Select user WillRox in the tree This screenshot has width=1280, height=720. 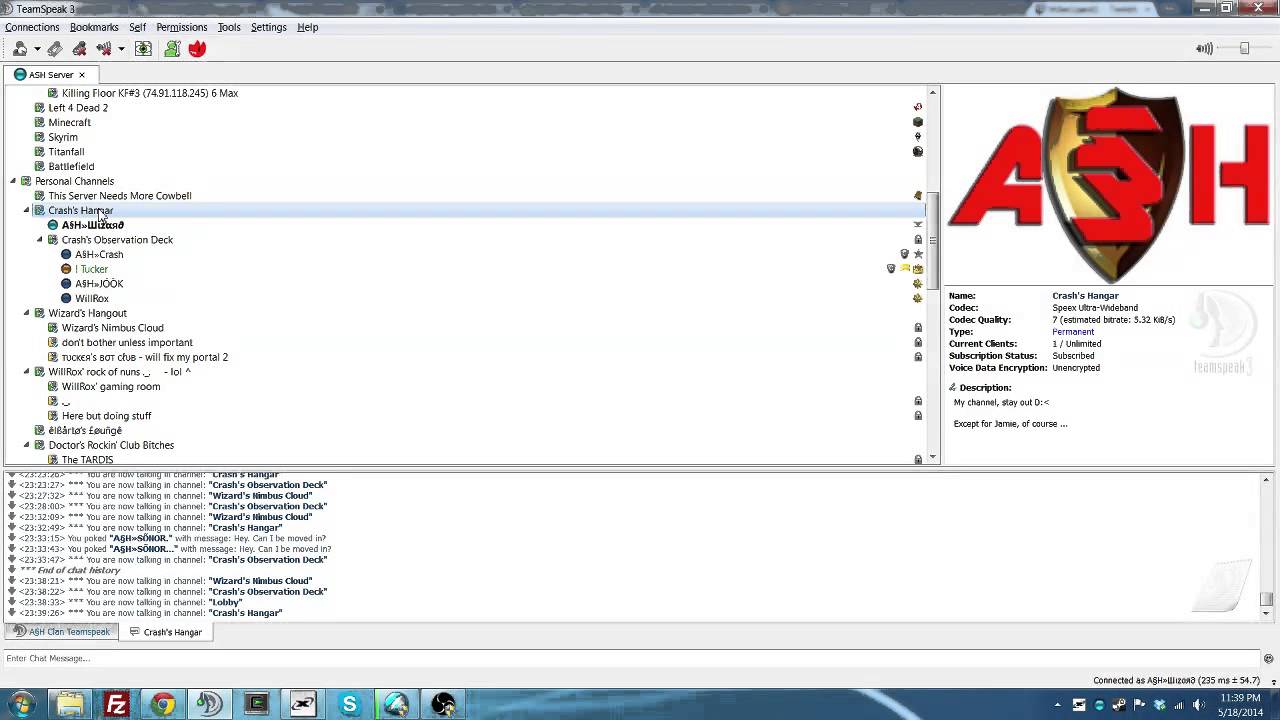coord(92,298)
